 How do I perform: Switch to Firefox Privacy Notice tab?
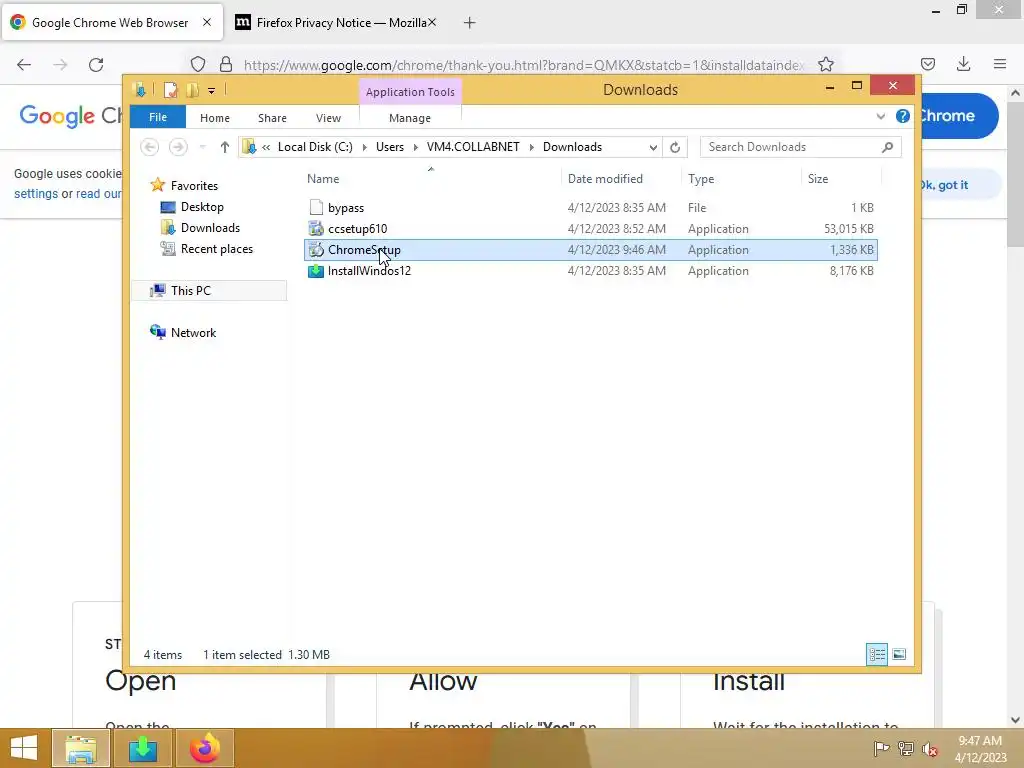[x=336, y=23]
